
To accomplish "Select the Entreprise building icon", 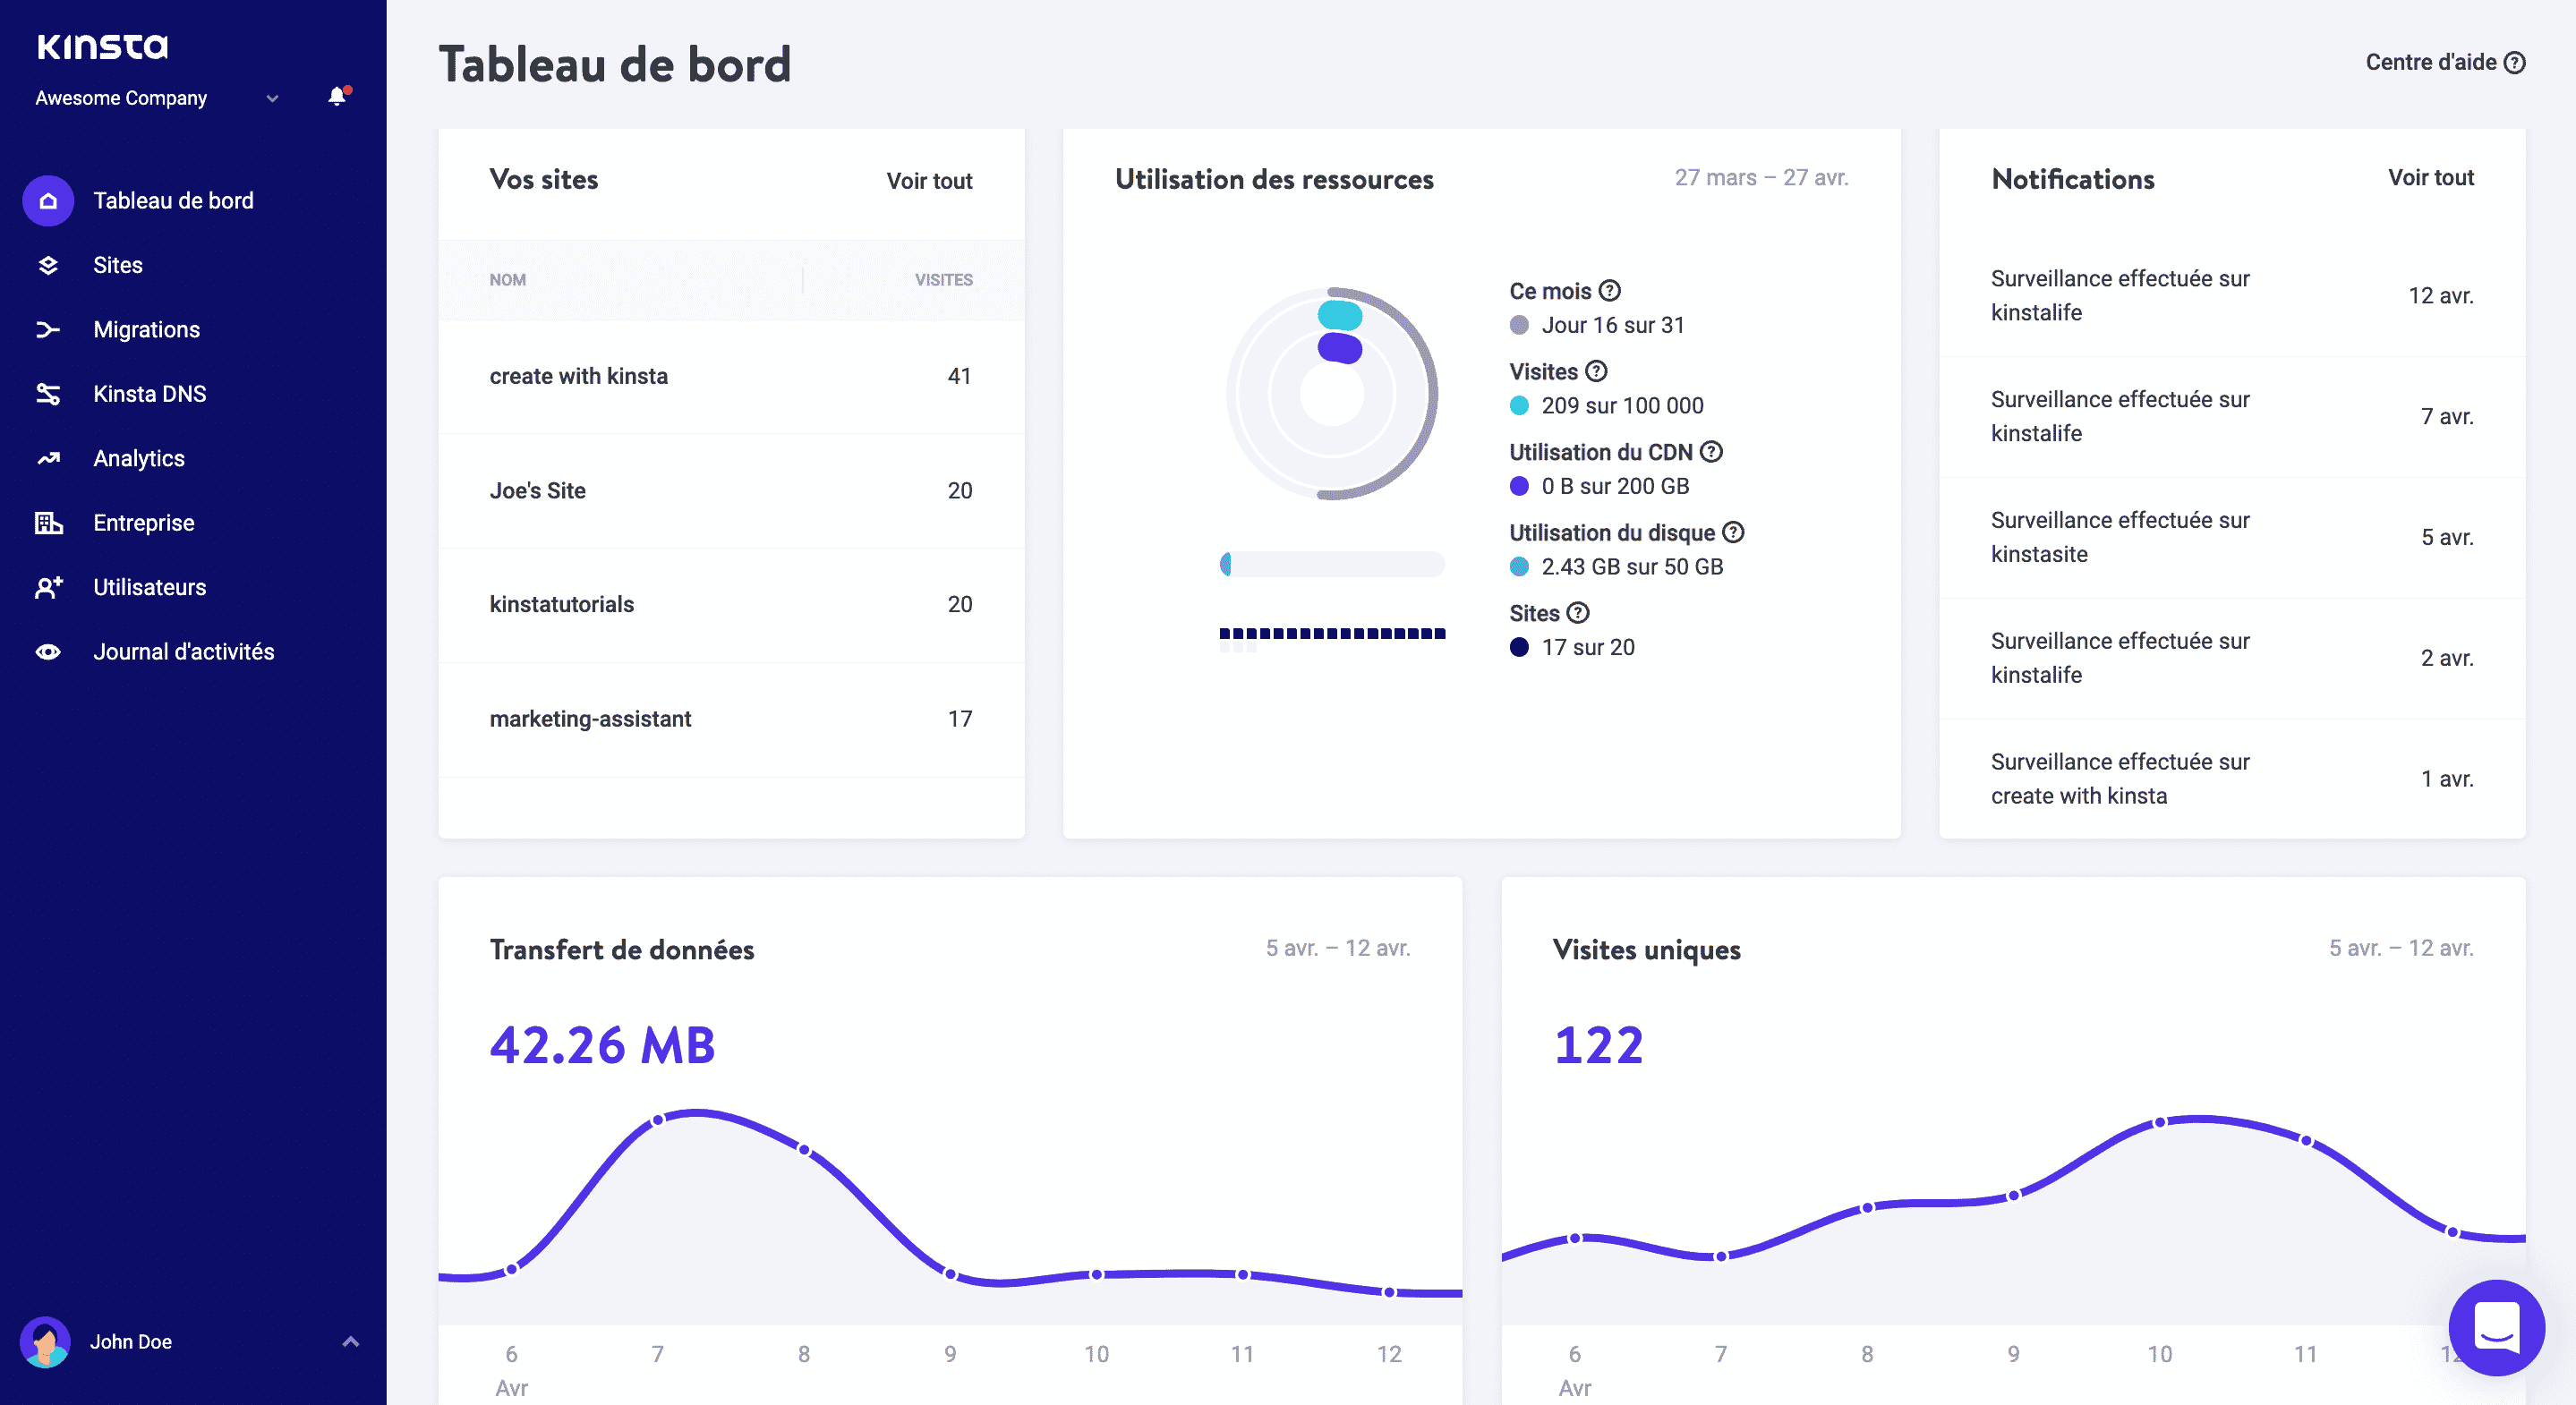I will click(47, 522).
